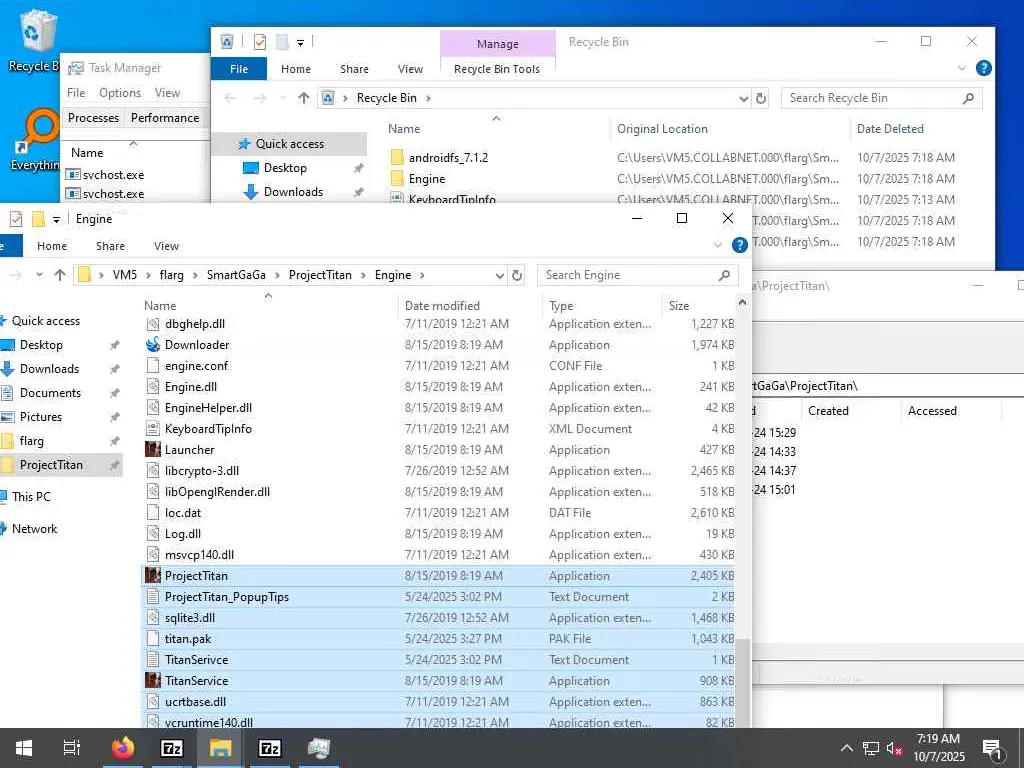Click the ProjectTitan application icon

click(153, 575)
